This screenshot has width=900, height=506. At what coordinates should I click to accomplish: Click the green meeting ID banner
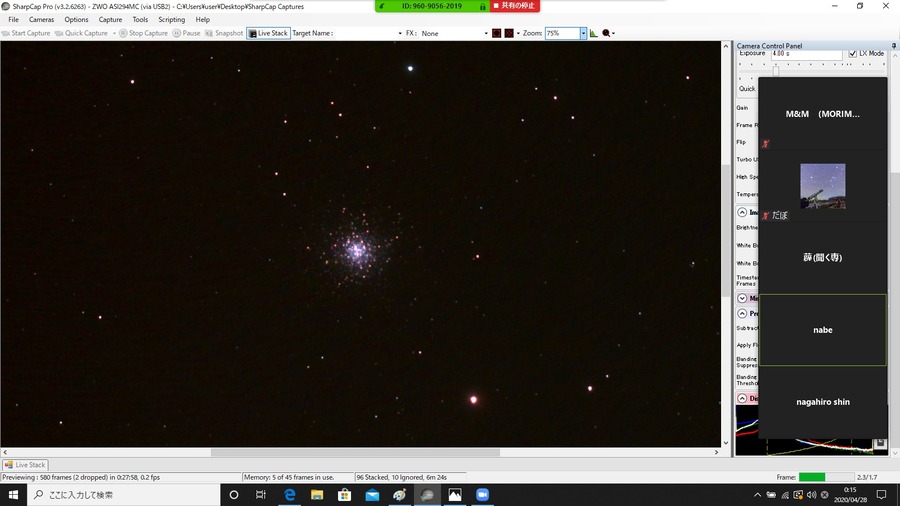click(x=432, y=6)
